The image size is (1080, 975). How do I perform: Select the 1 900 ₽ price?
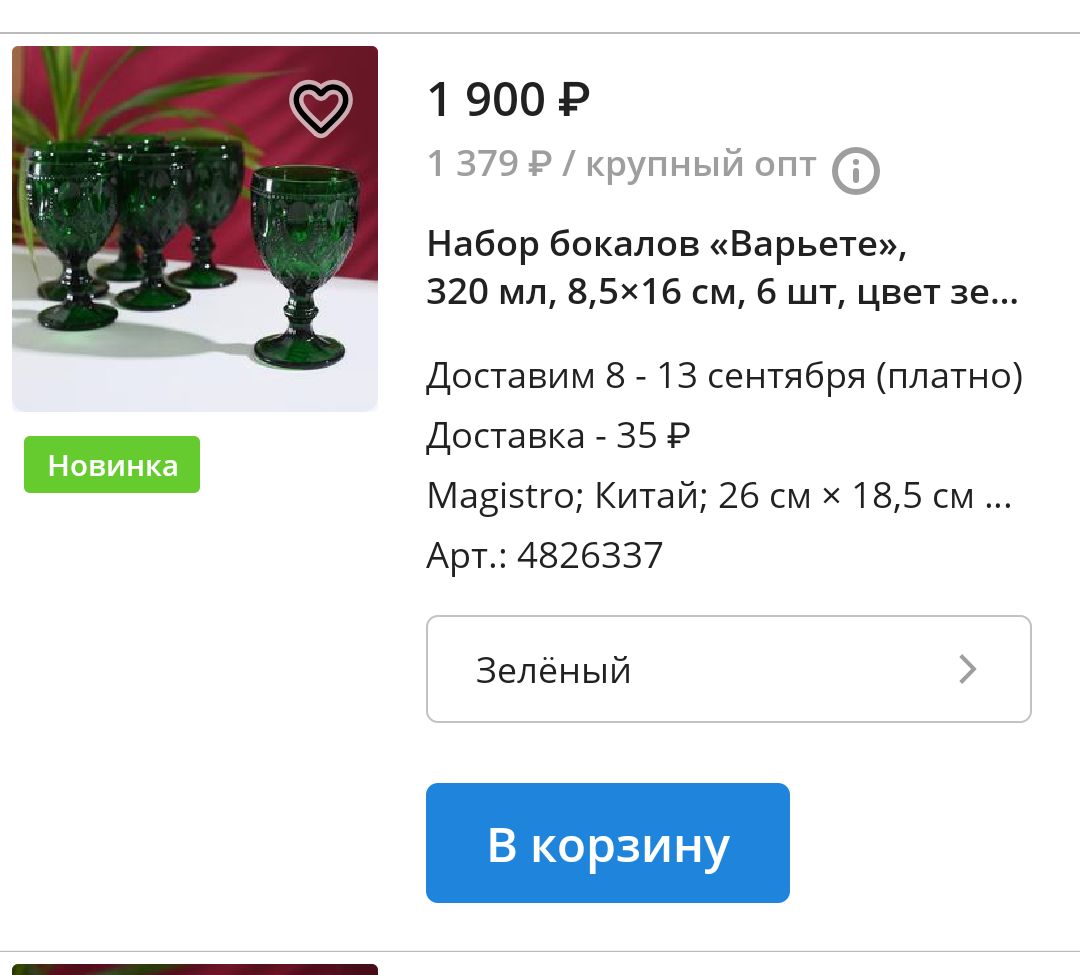(x=508, y=100)
